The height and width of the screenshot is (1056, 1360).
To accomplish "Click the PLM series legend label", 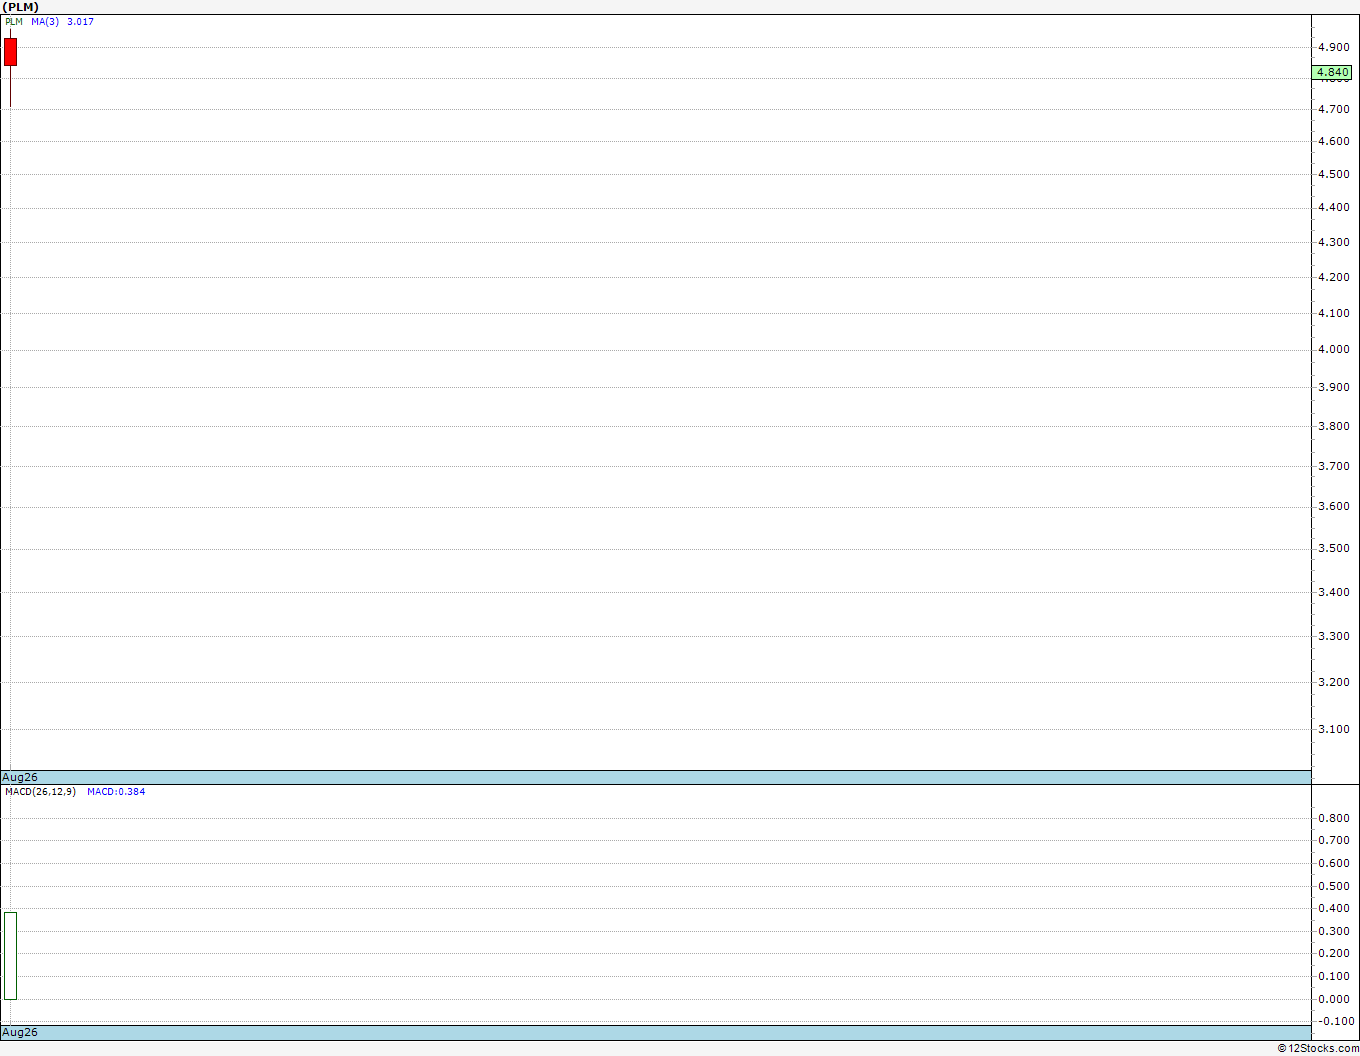I will [14, 21].
